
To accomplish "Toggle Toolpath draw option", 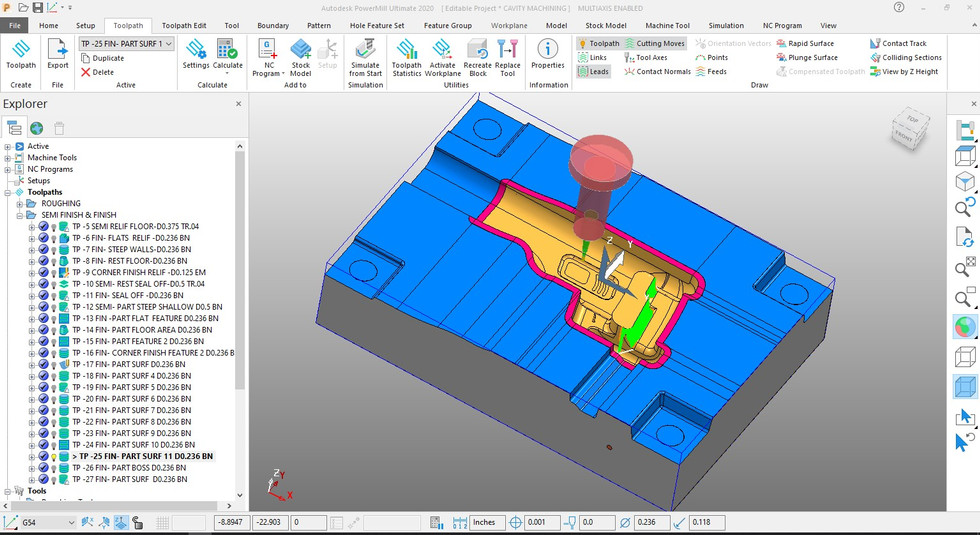I will point(598,43).
